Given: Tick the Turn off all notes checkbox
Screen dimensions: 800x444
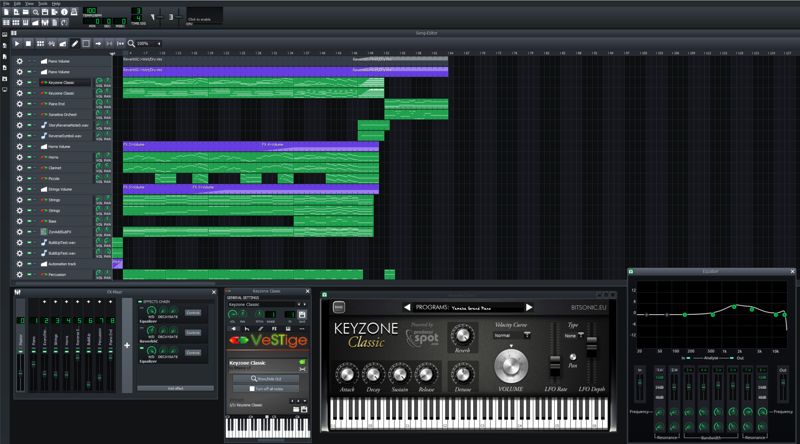Looking at the screenshot, I should [x=252, y=388].
